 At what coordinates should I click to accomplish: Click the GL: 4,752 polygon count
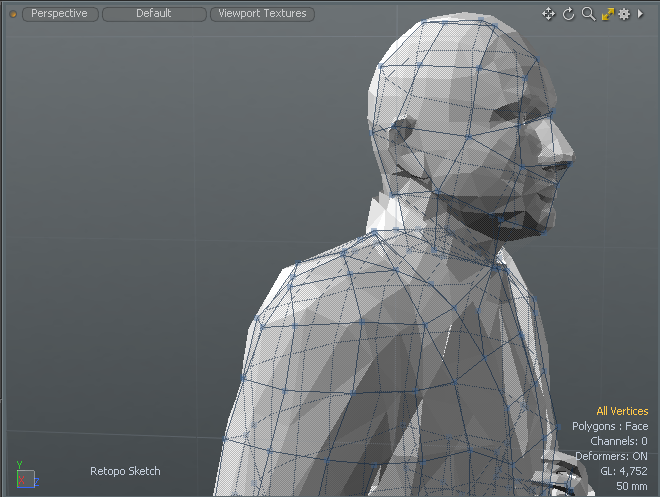(x=624, y=471)
